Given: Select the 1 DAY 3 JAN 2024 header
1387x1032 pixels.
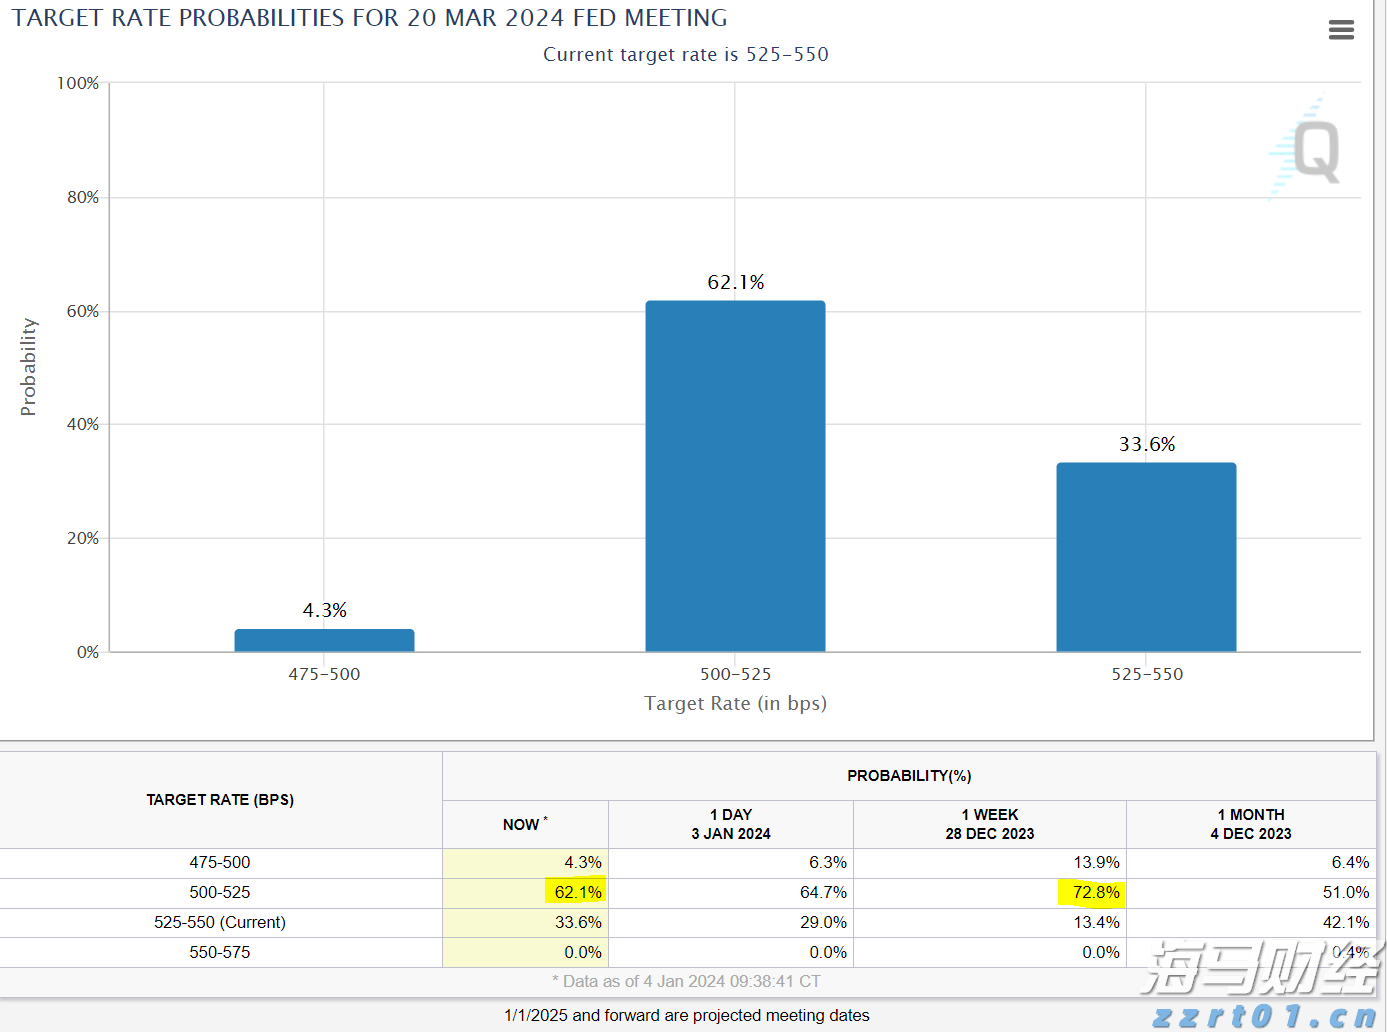Looking at the screenshot, I should (730, 824).
